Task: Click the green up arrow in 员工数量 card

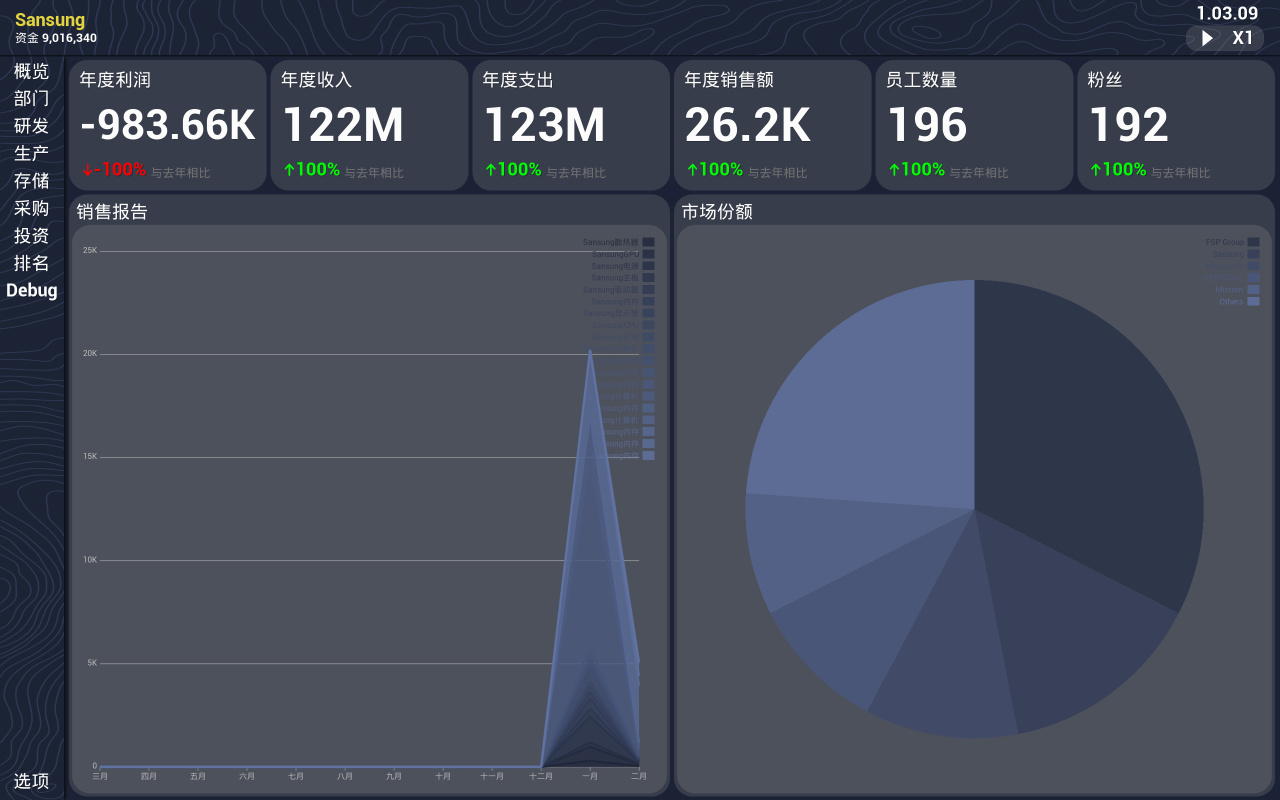Action: click(x=894, y=170)
